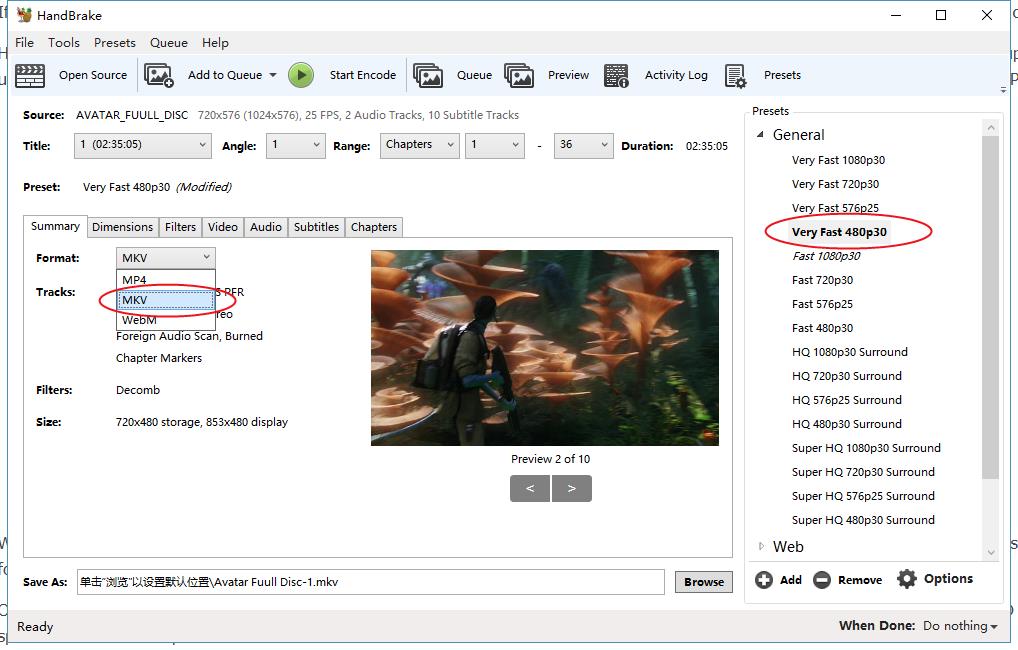Open the File menu
This screenshot has width=1018, height=650.
coord(25,43)
